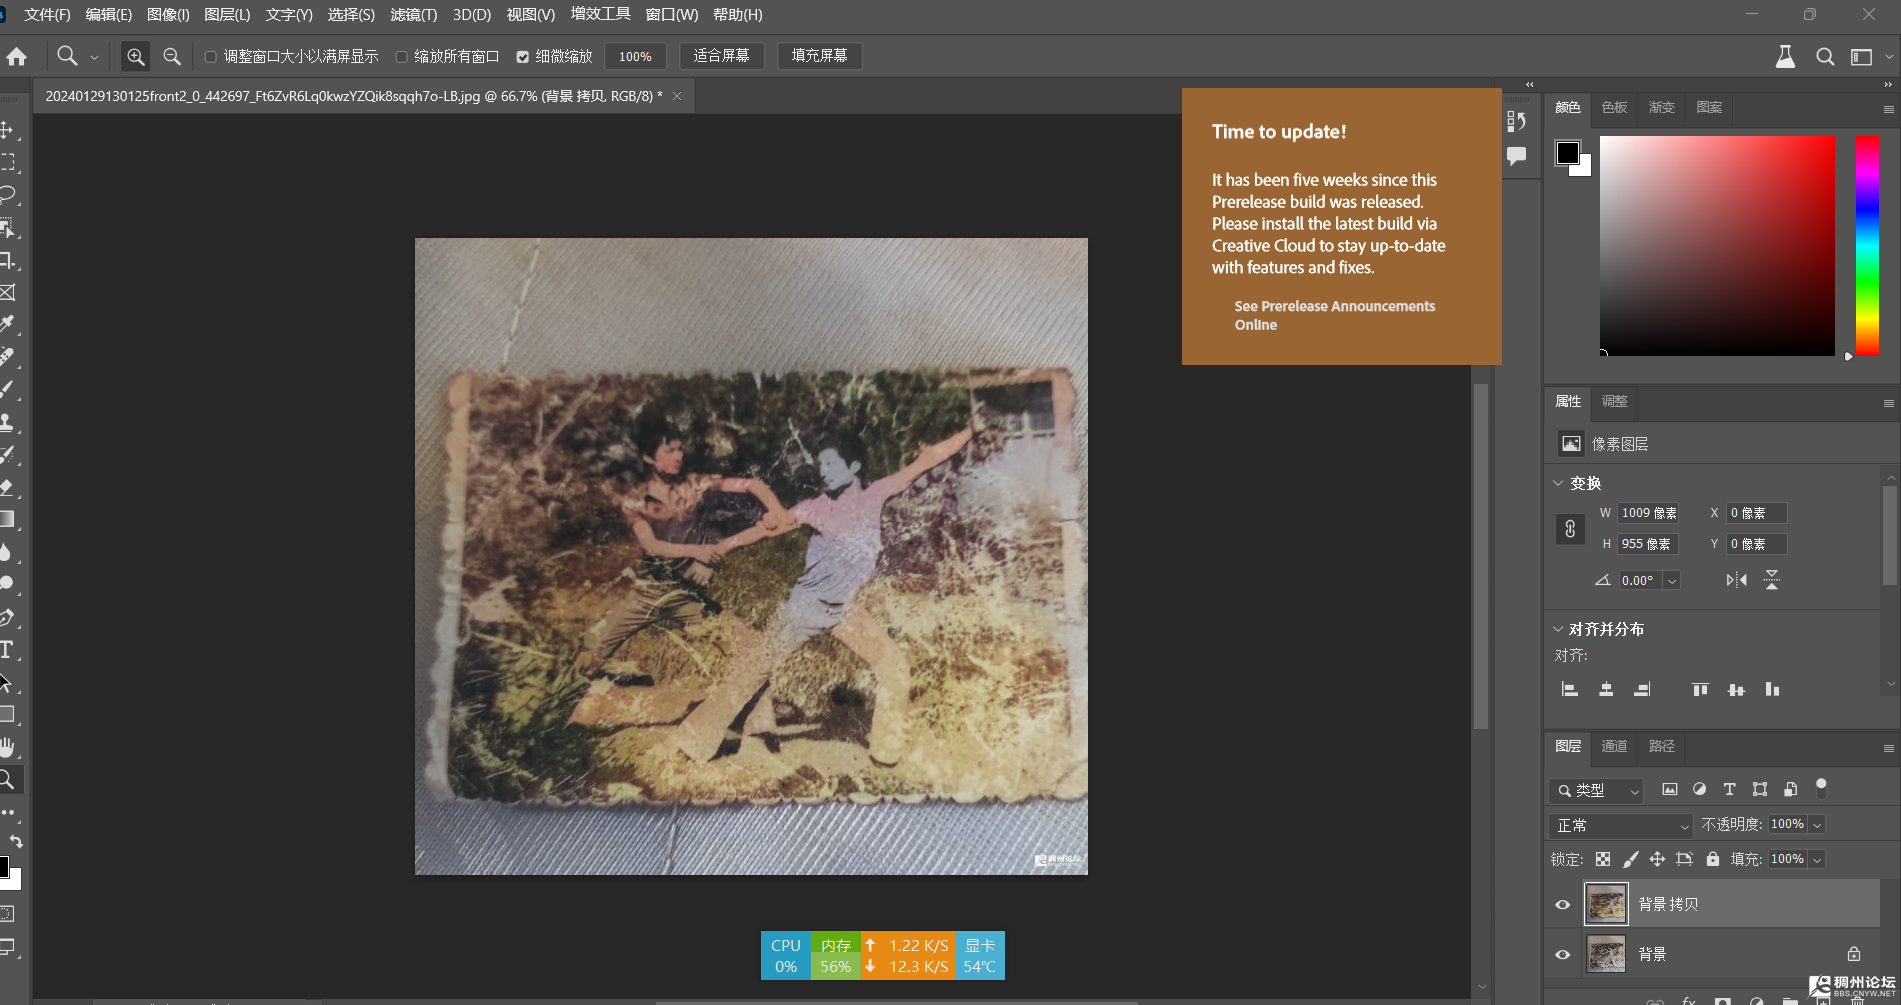The height and width of the screenshot is (1005, 1901).
Task: Select the Eraser tool
Action: 7,487
